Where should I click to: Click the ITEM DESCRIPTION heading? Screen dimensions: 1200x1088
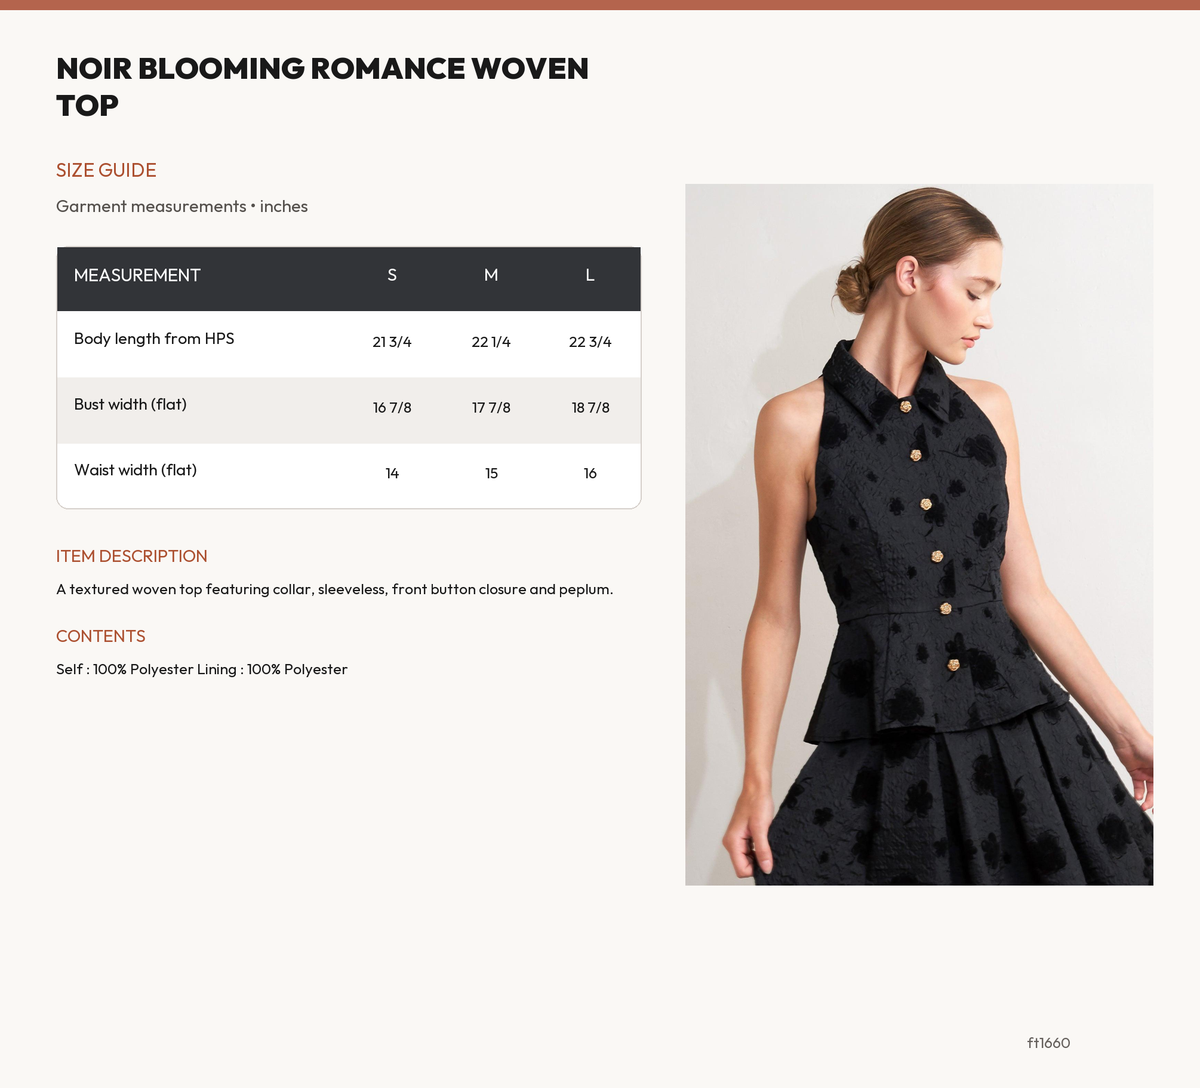pyautogui.click(x=132, y=556)
